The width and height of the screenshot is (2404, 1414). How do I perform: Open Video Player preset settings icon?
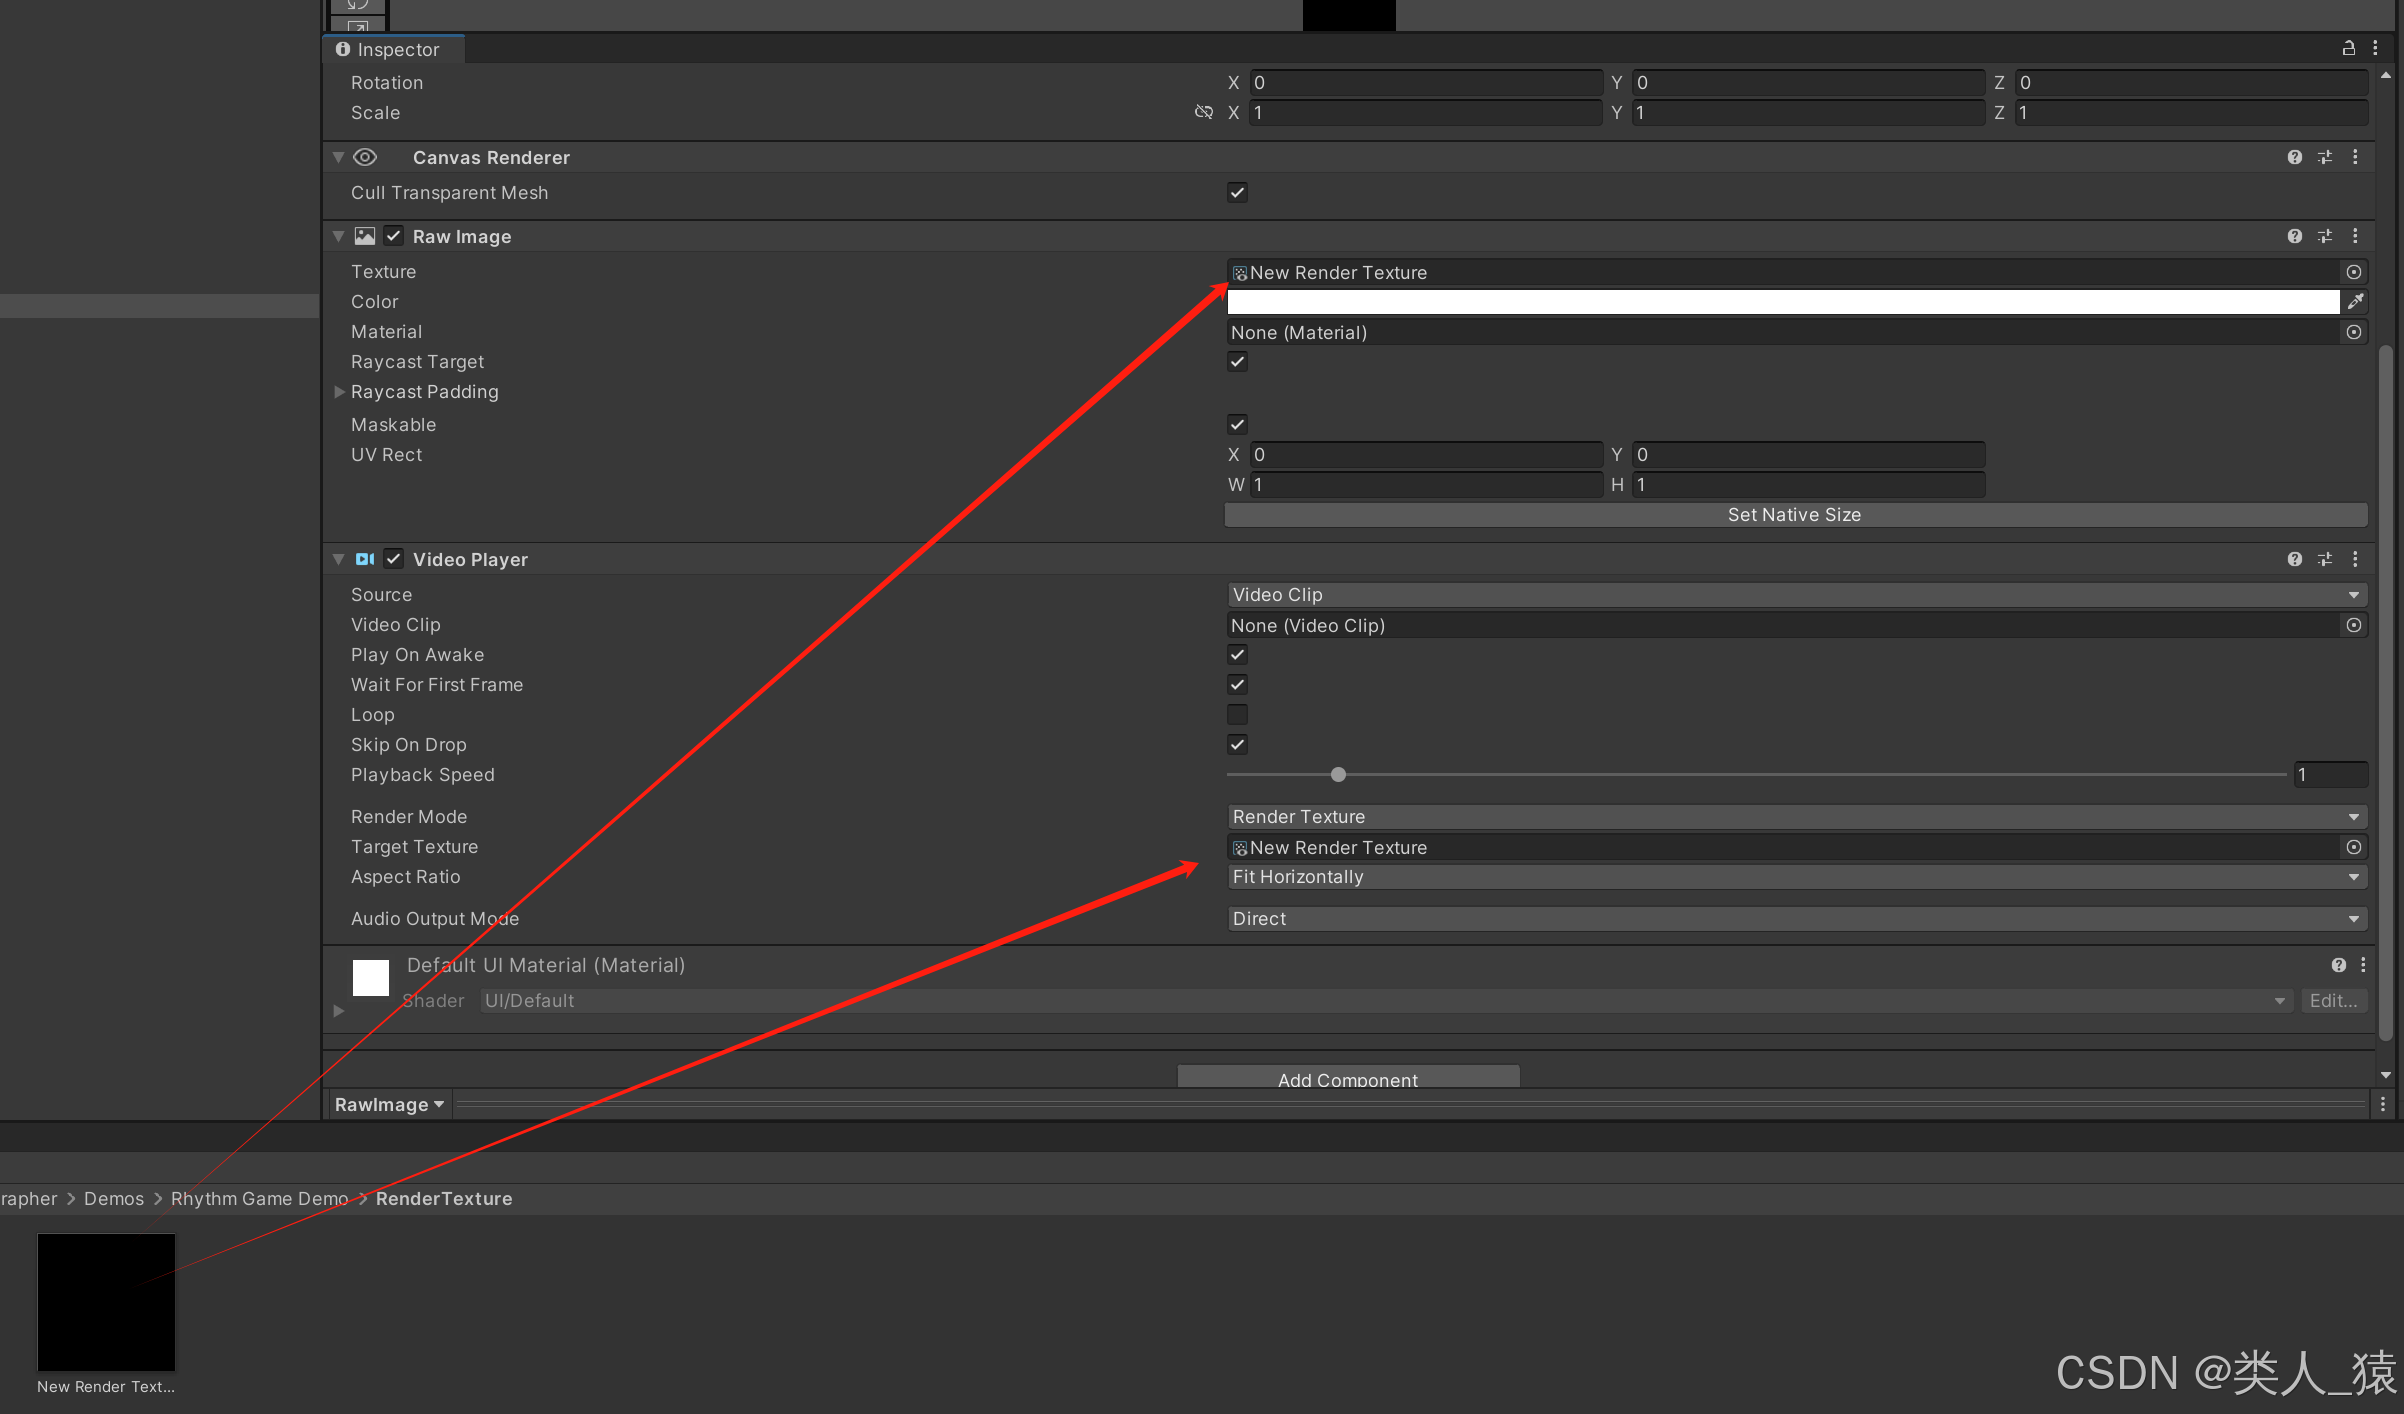point(2325,559)
